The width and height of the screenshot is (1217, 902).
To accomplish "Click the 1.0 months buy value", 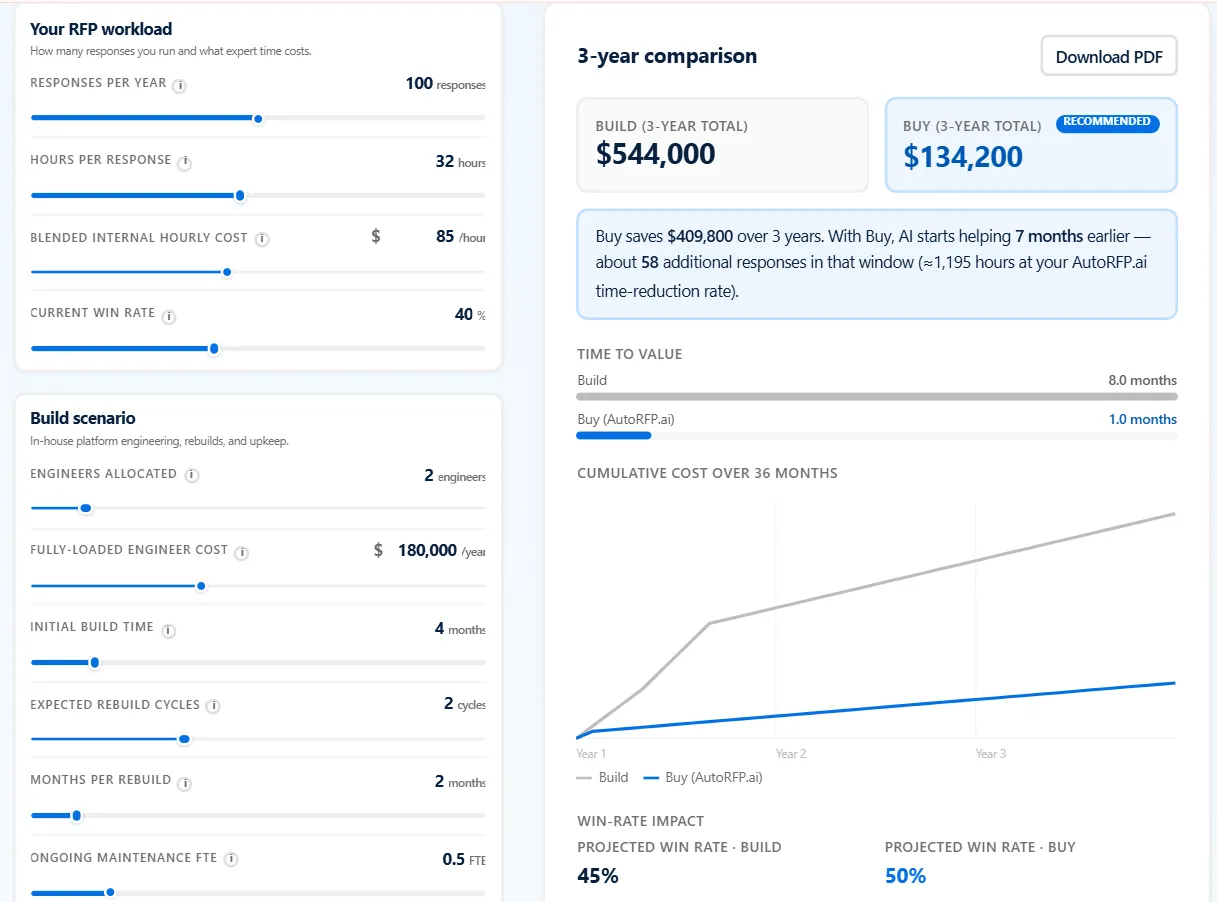I will 1142,419.
